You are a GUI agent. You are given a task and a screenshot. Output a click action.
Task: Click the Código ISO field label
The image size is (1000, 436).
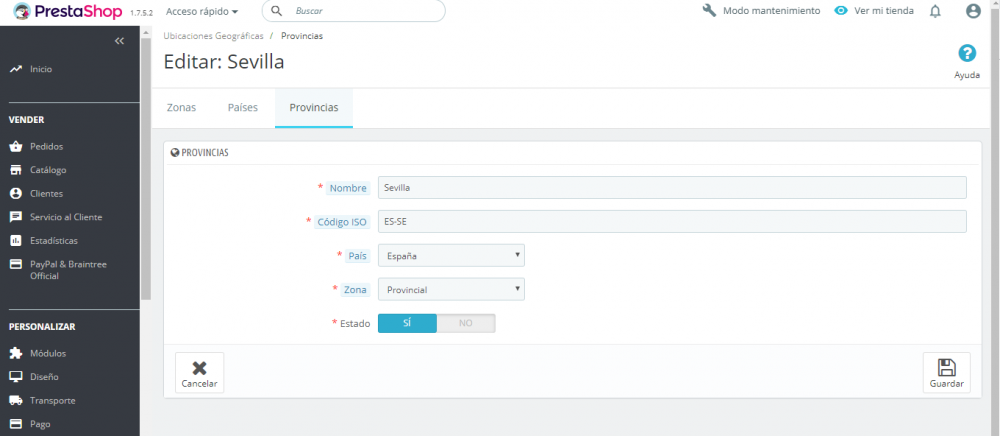342,222
